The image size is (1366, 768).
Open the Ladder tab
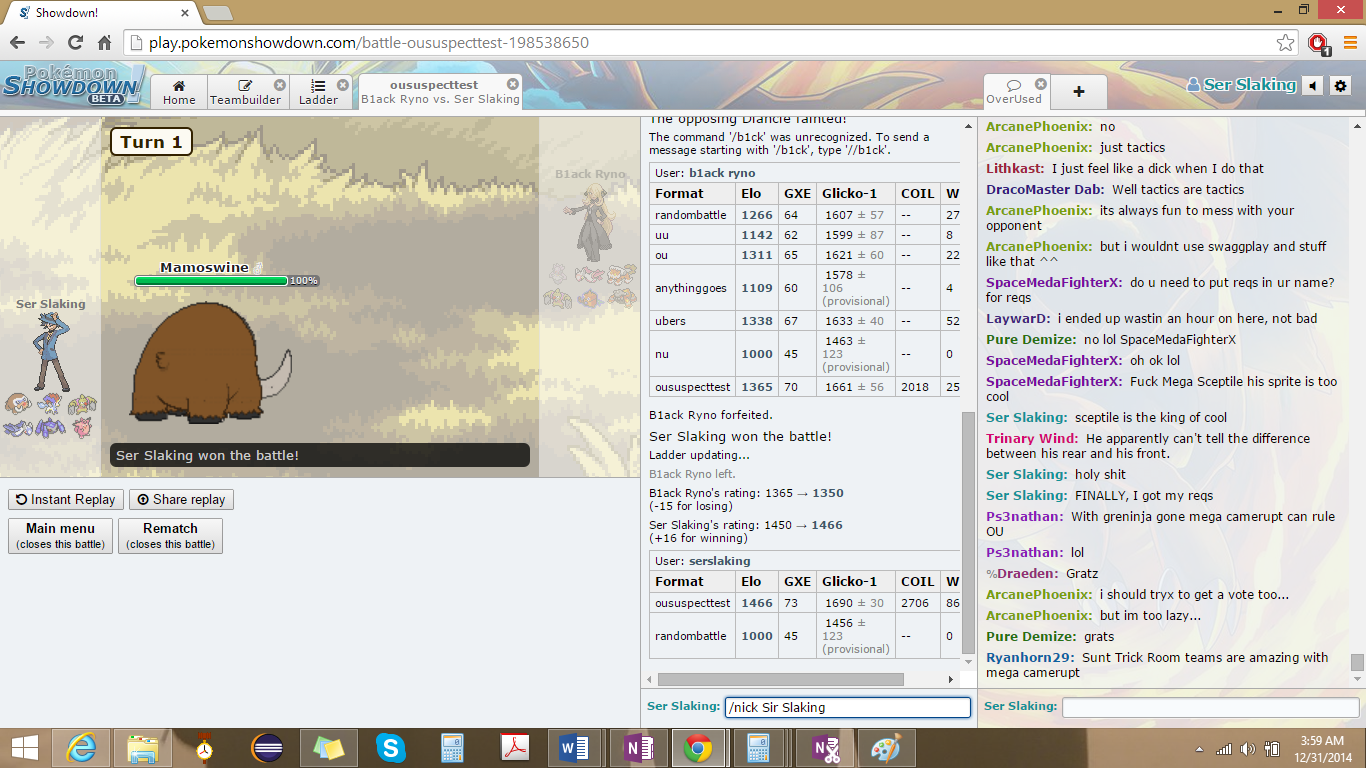[x=318, y=92]
